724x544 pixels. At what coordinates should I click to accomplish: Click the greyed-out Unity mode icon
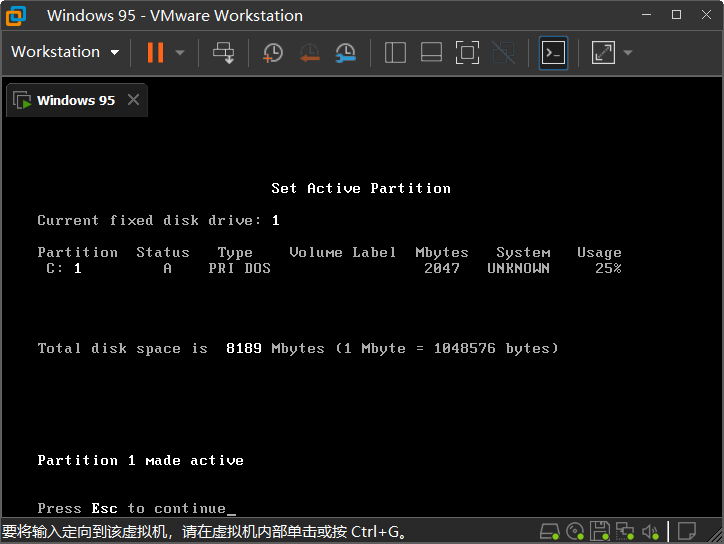503,53
